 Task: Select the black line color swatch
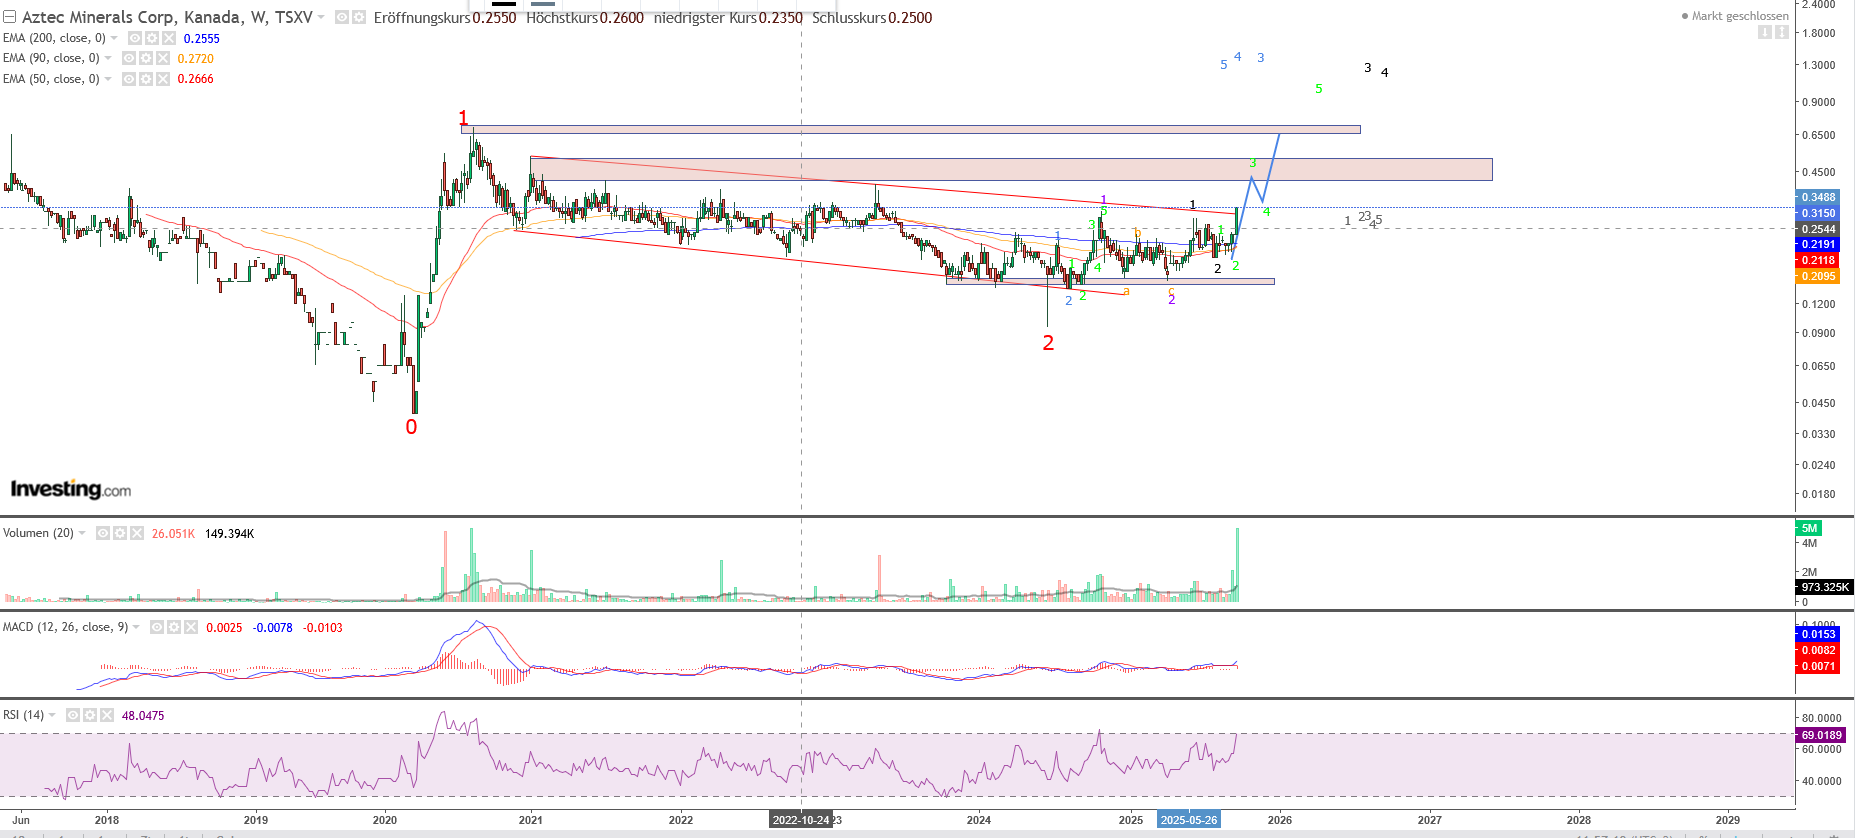point(504,4)
